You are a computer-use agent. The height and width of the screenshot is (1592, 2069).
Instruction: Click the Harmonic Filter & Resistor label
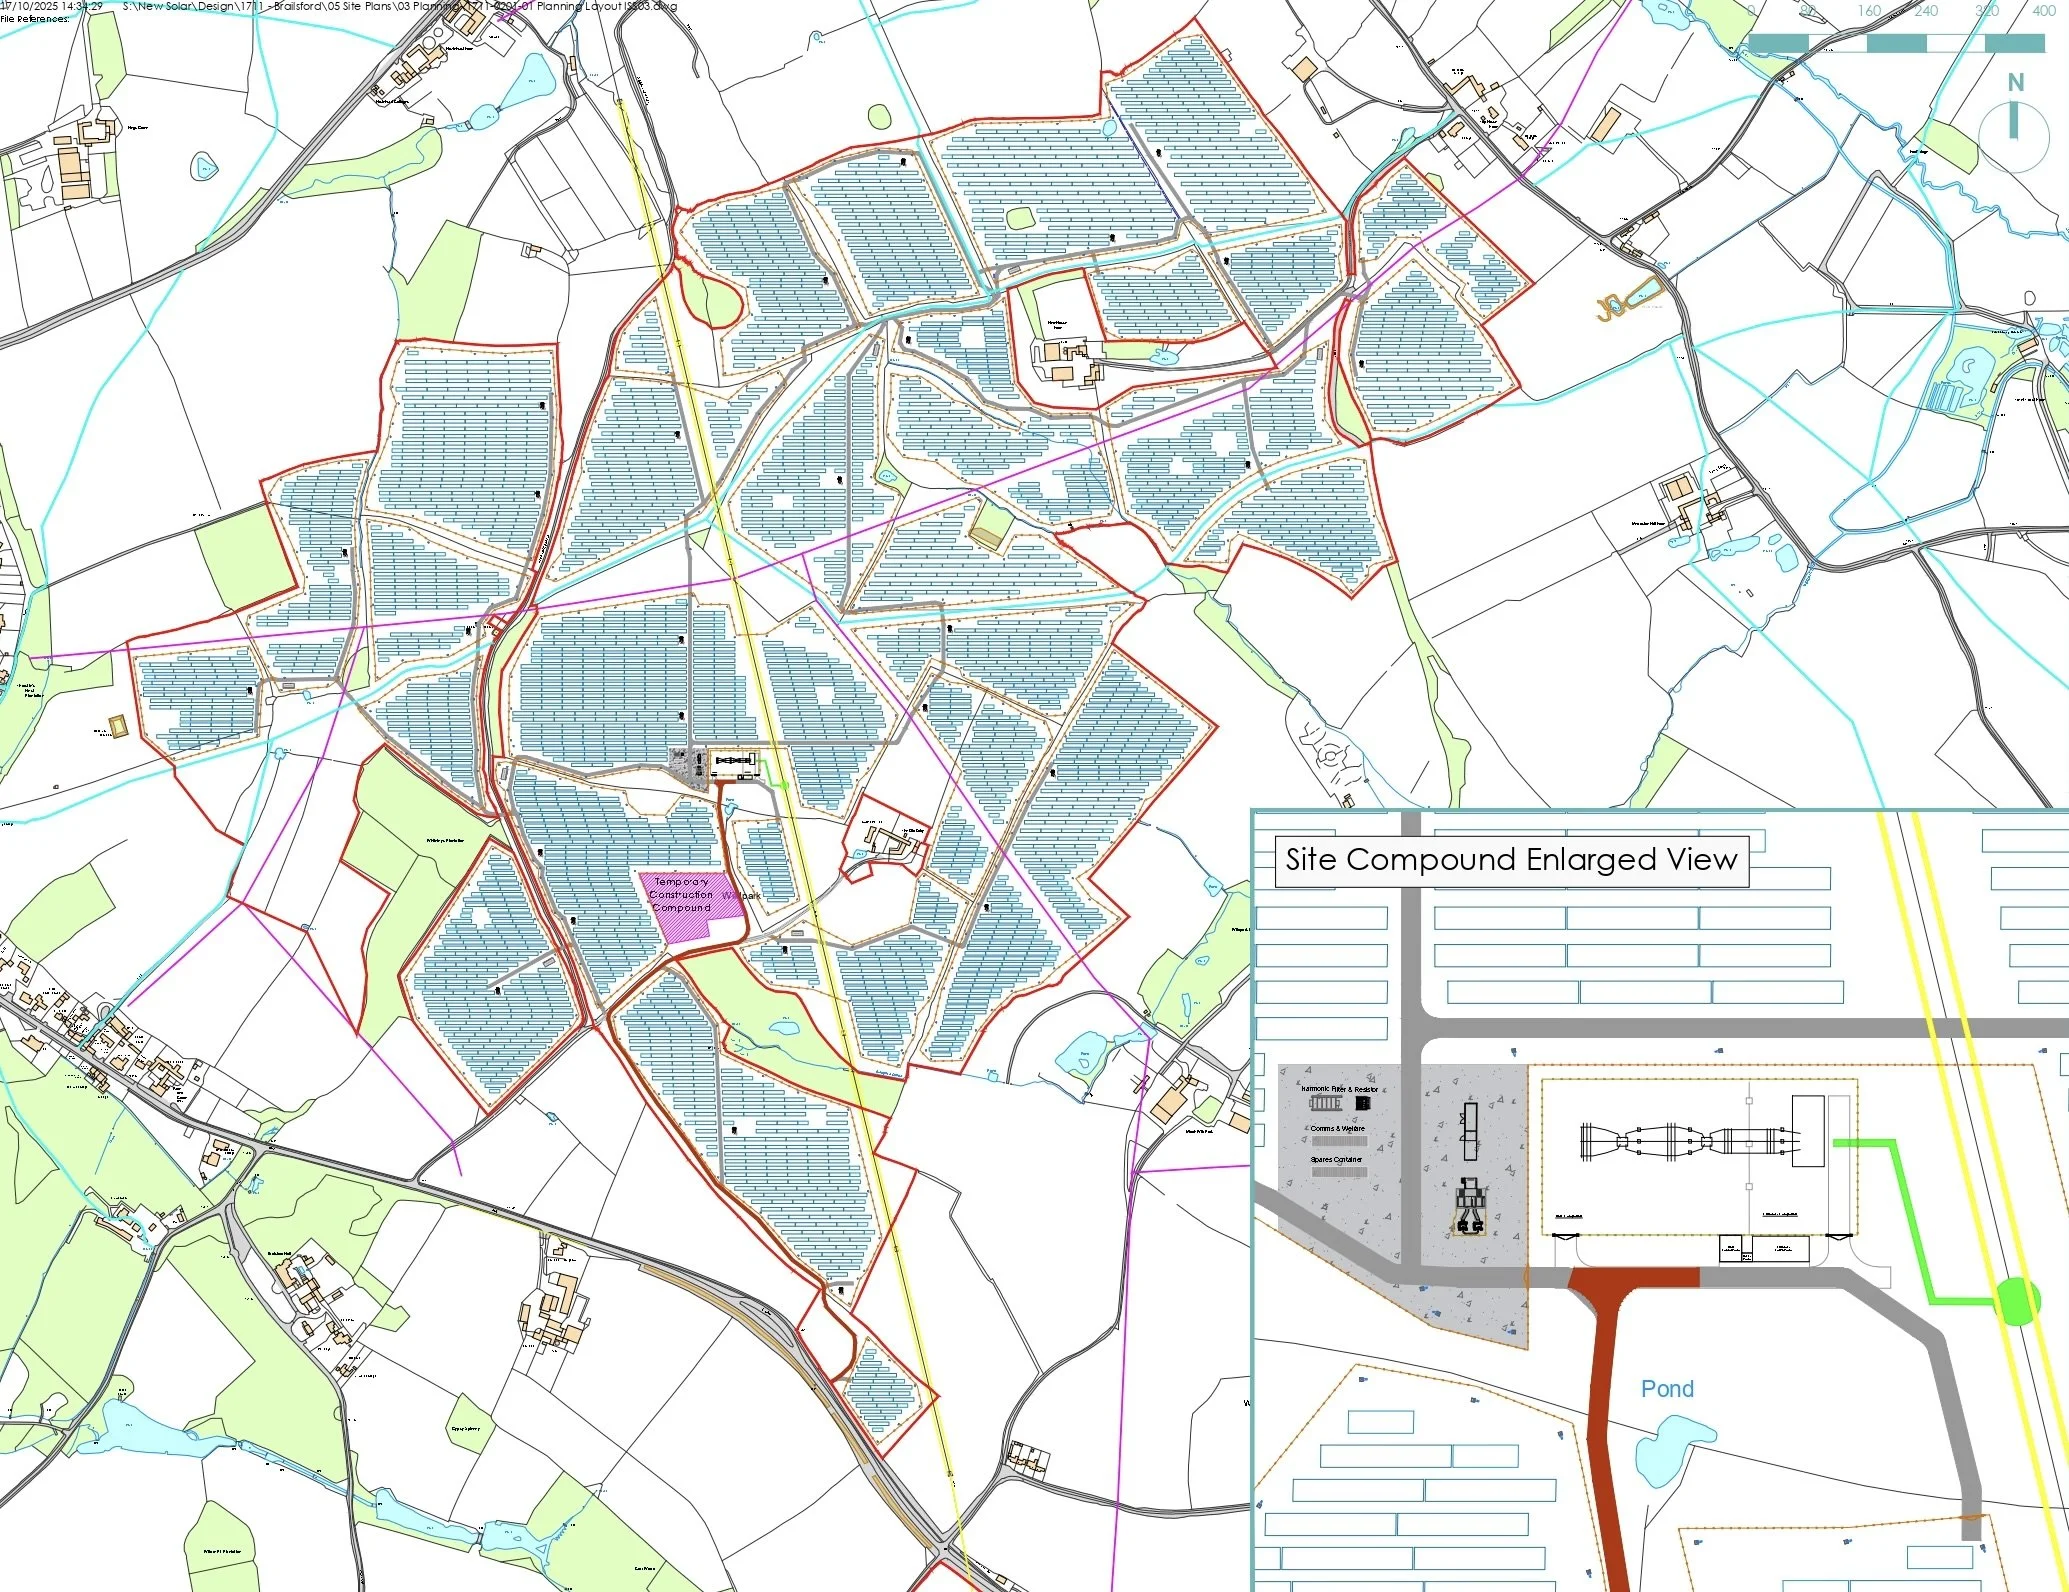[x=1339, y=1089]
